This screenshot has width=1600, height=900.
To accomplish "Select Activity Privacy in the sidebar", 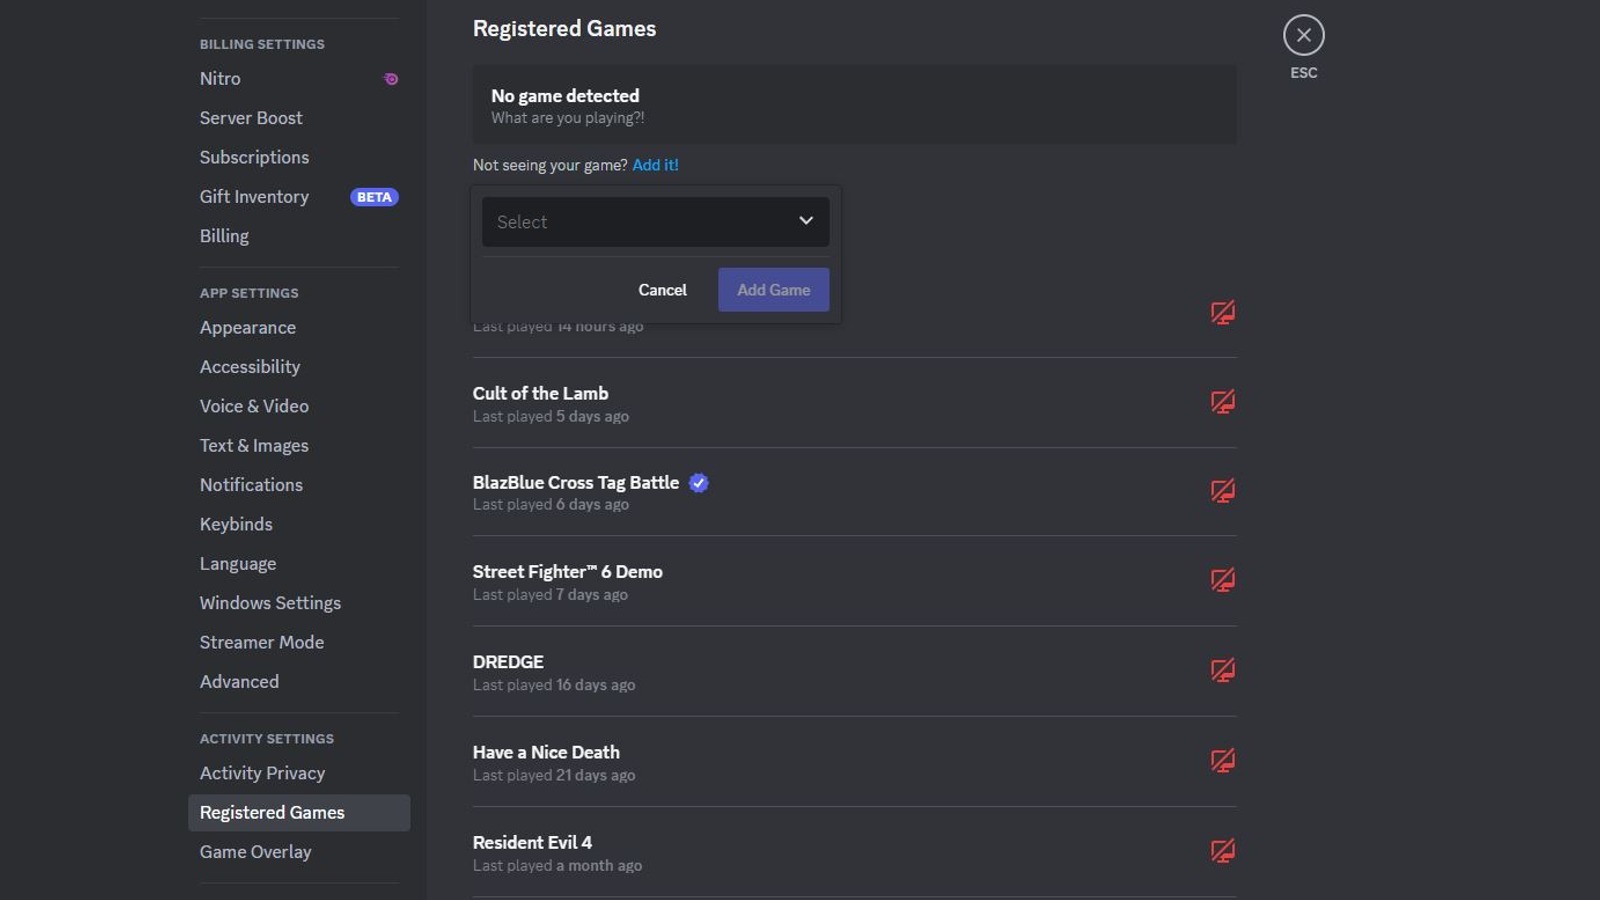I will (x=262, y=772).
